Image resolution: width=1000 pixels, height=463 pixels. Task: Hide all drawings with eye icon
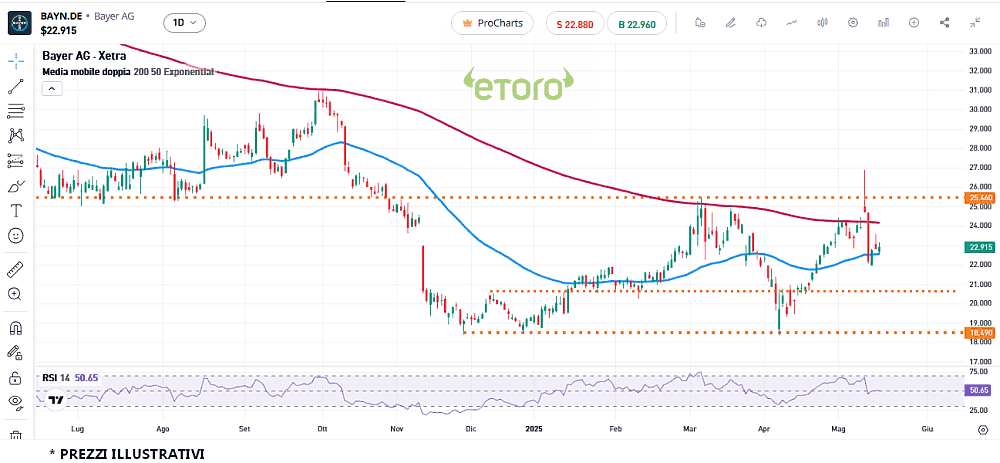pyautogui.click(x=15, y=402)
